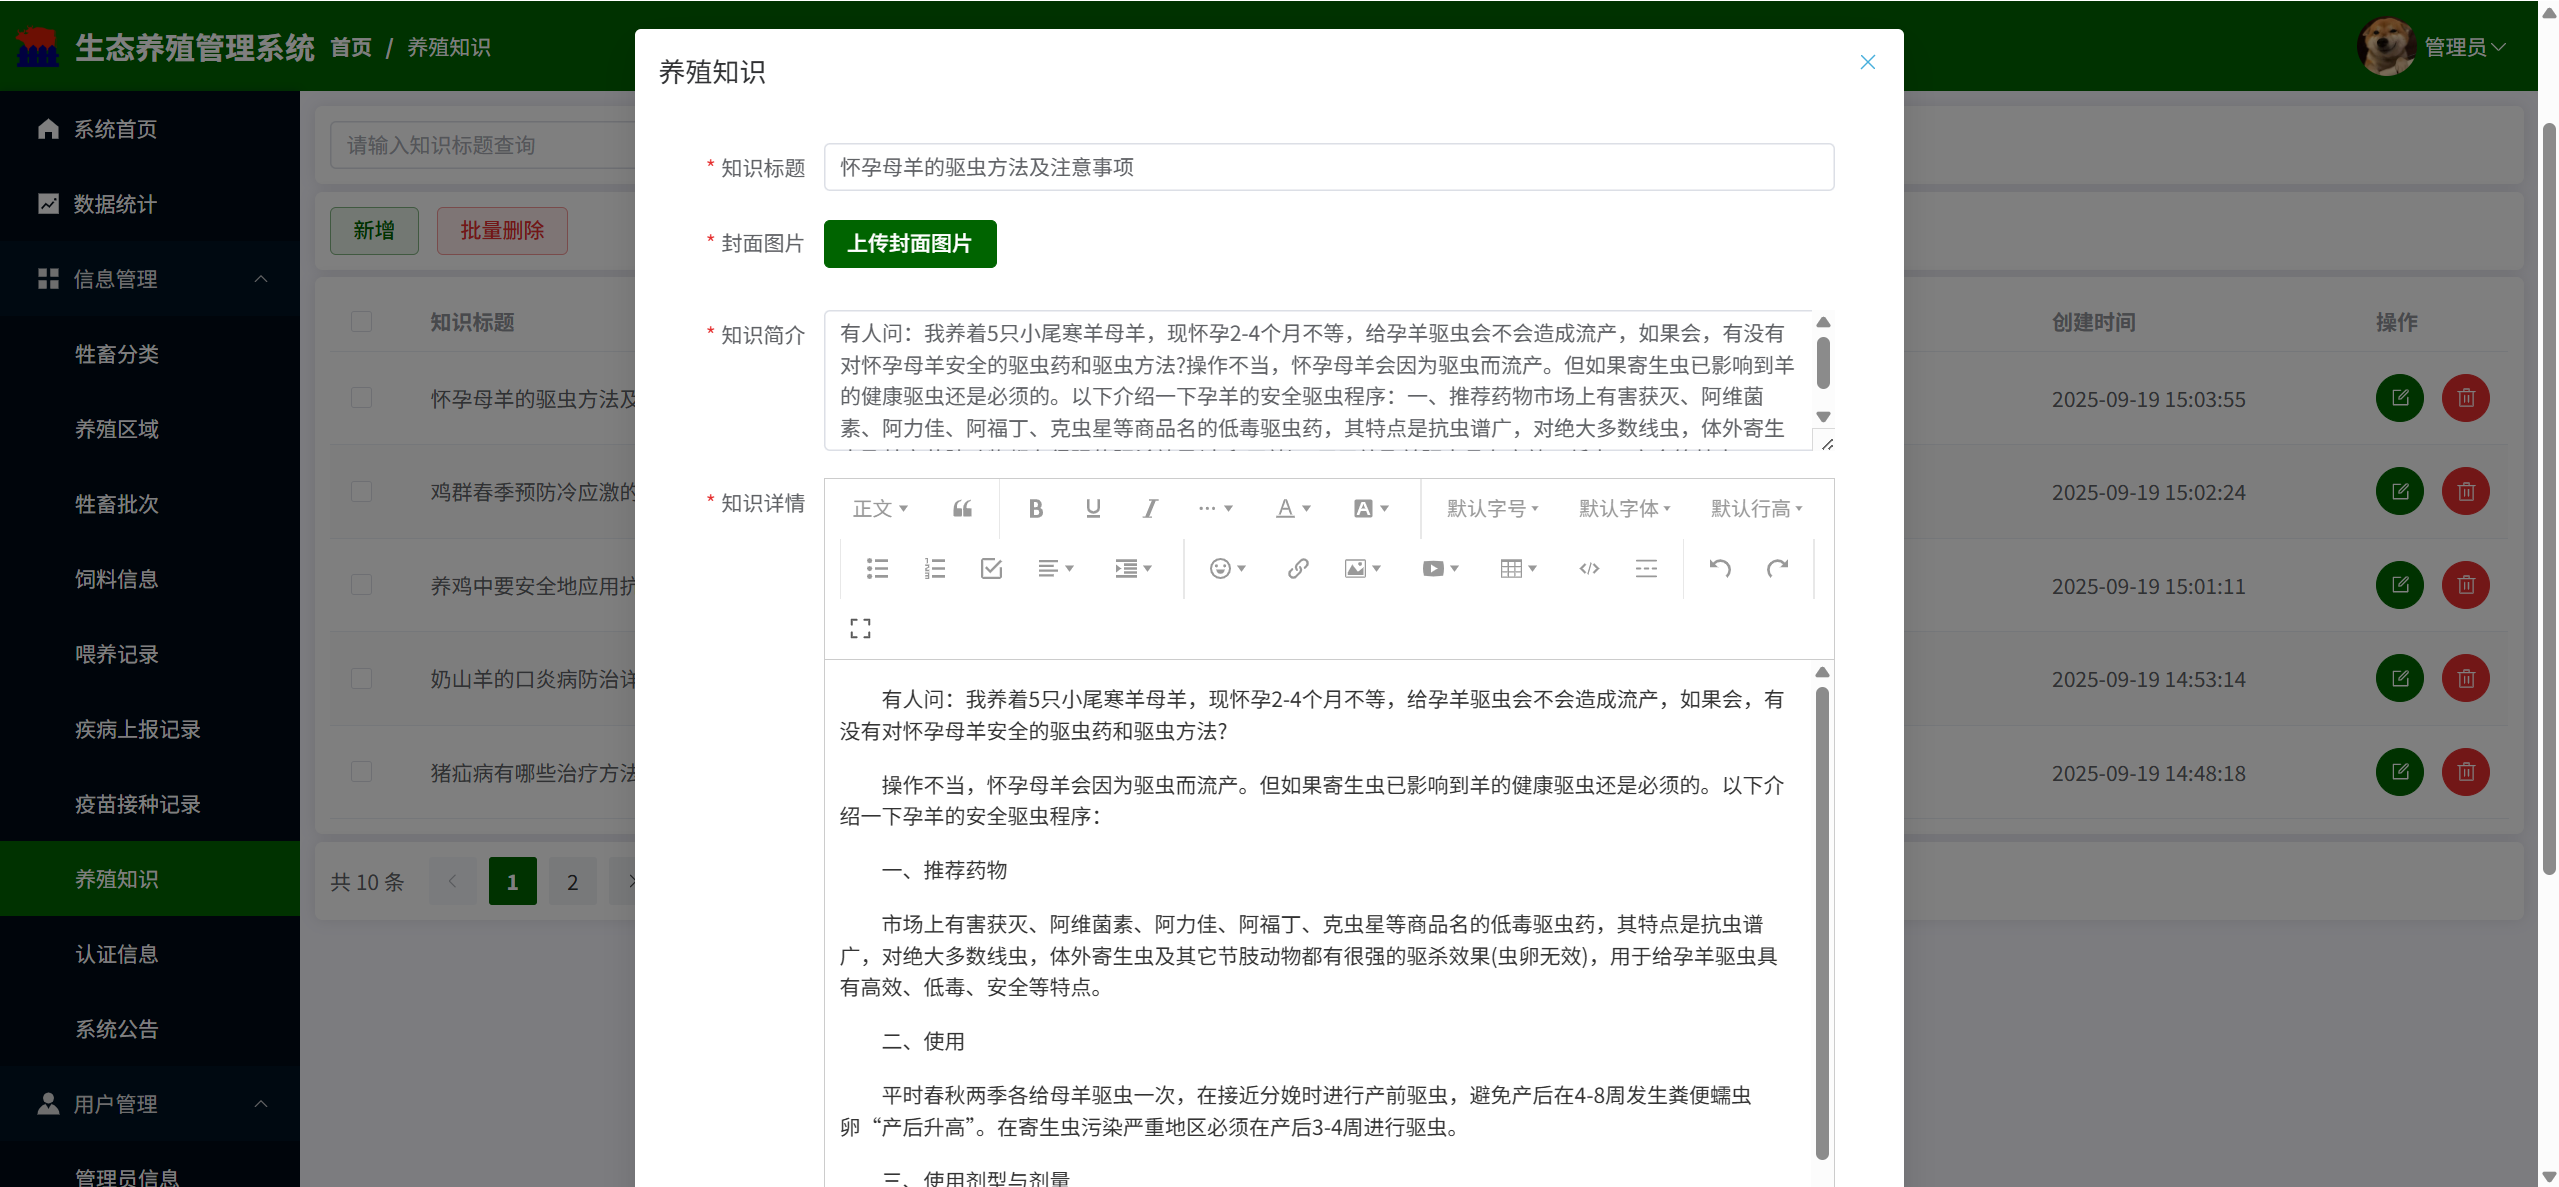Go to 数据统计 in the sidebar
This screenshot has height=1187, width=2559.
coord(115,204)
